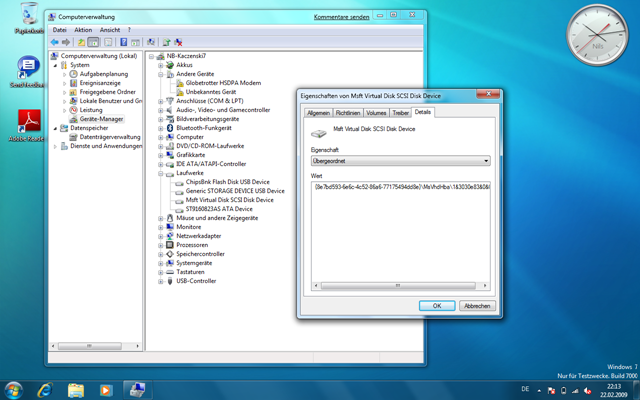Image resolution: width=640 pixels, height=400 pixels.
Task: Click the Tastaturen keyboard icon
Action: click(x=170, y=272)
